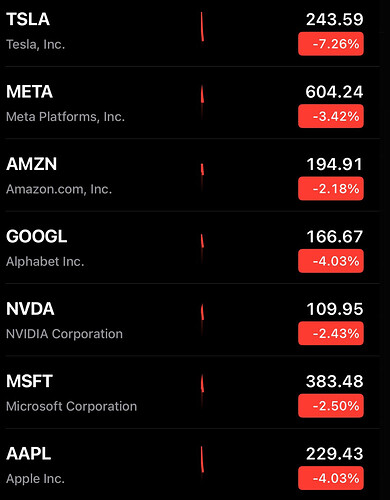Open Meta Platforms, Inc. company name
This screenshot has width=390, height=500.
[65, 117]
